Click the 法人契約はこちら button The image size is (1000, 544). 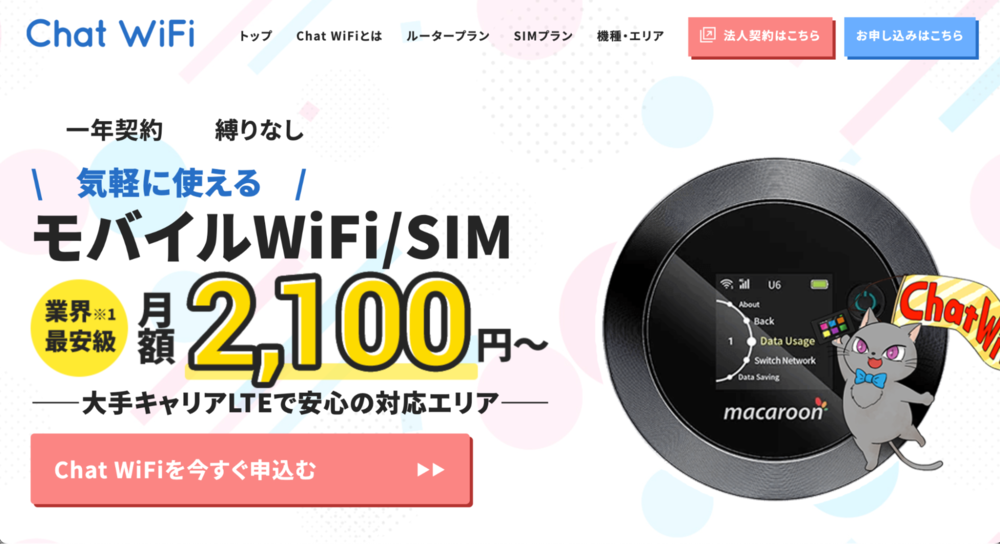[761, 37]
